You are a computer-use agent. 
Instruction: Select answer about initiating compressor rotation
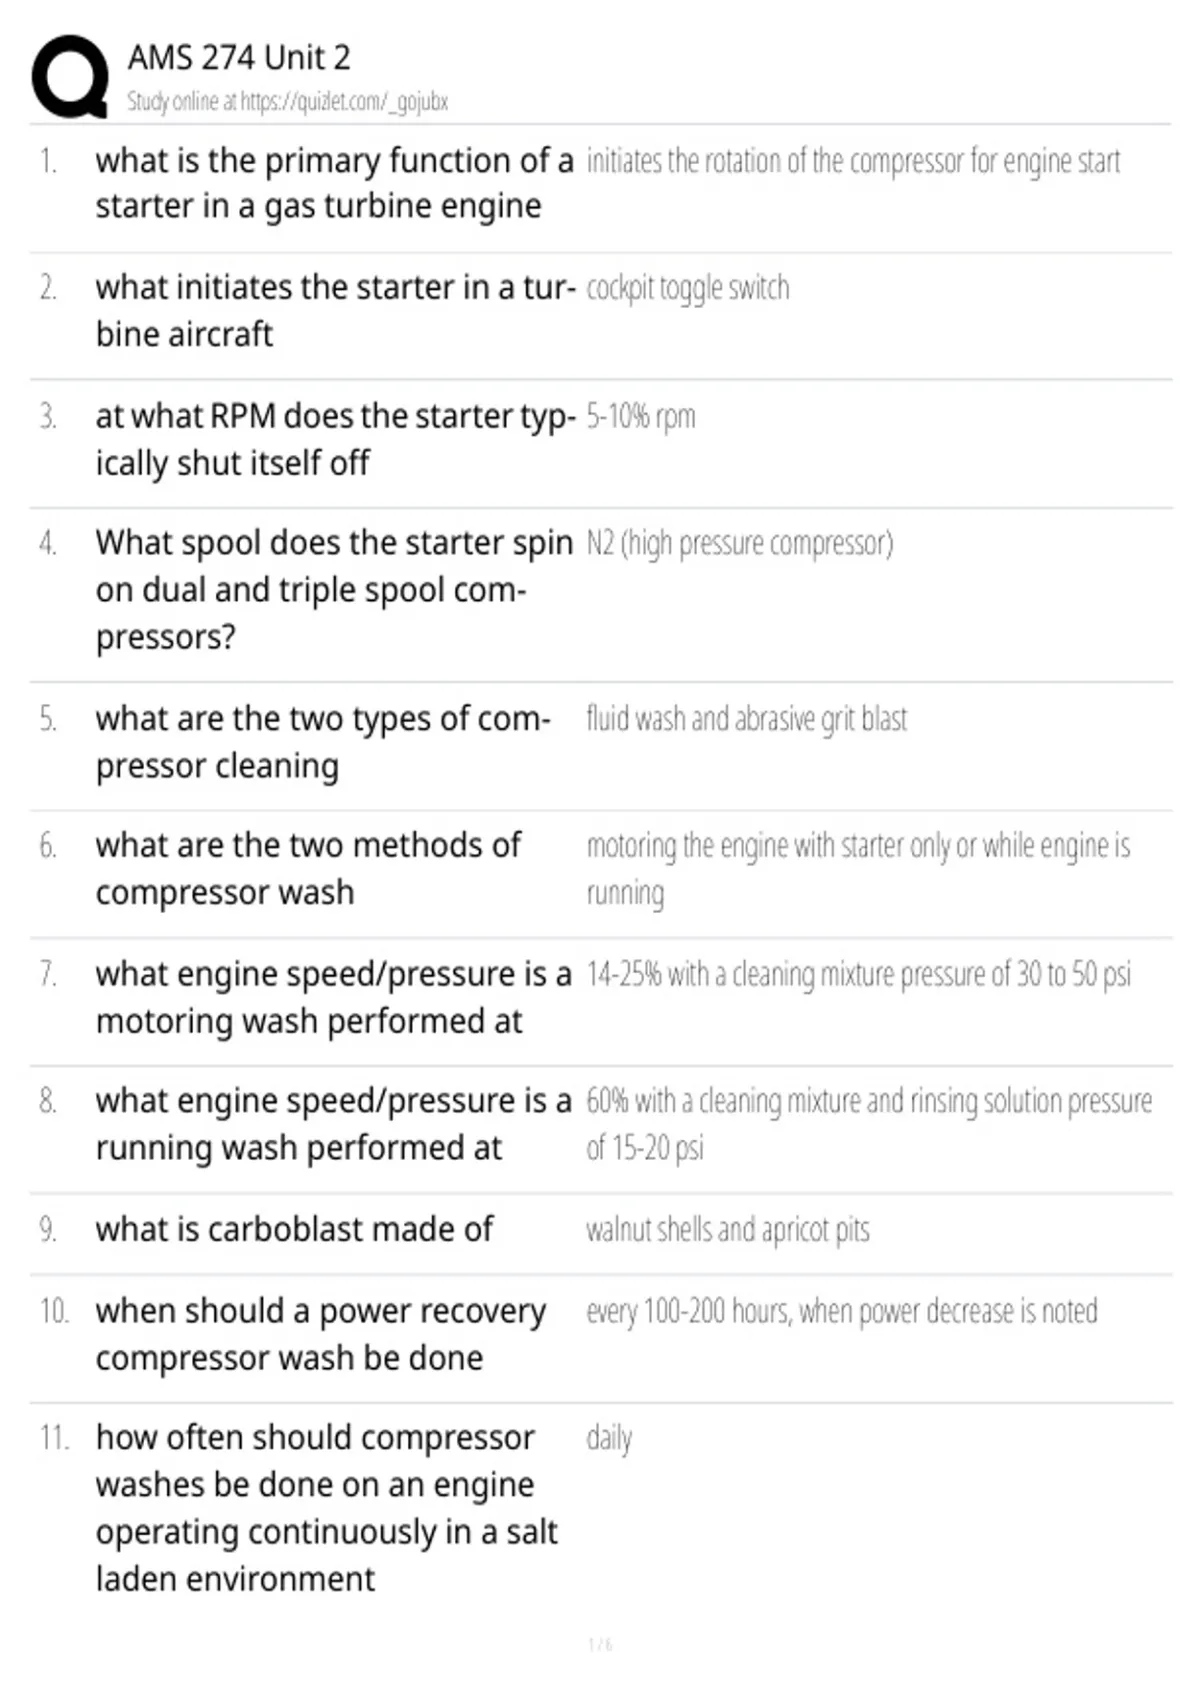click(x=853, y=161)
